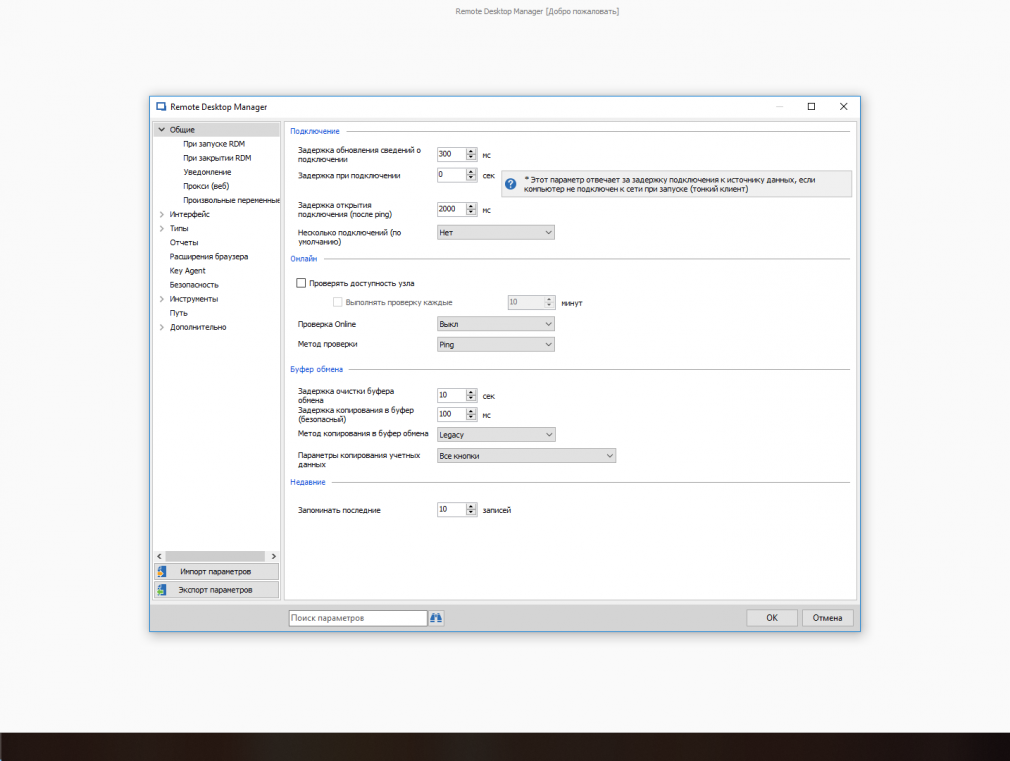Click the 300 мс delay value field
Viewport: 1010px width, 761px height.
pos(452,154)
